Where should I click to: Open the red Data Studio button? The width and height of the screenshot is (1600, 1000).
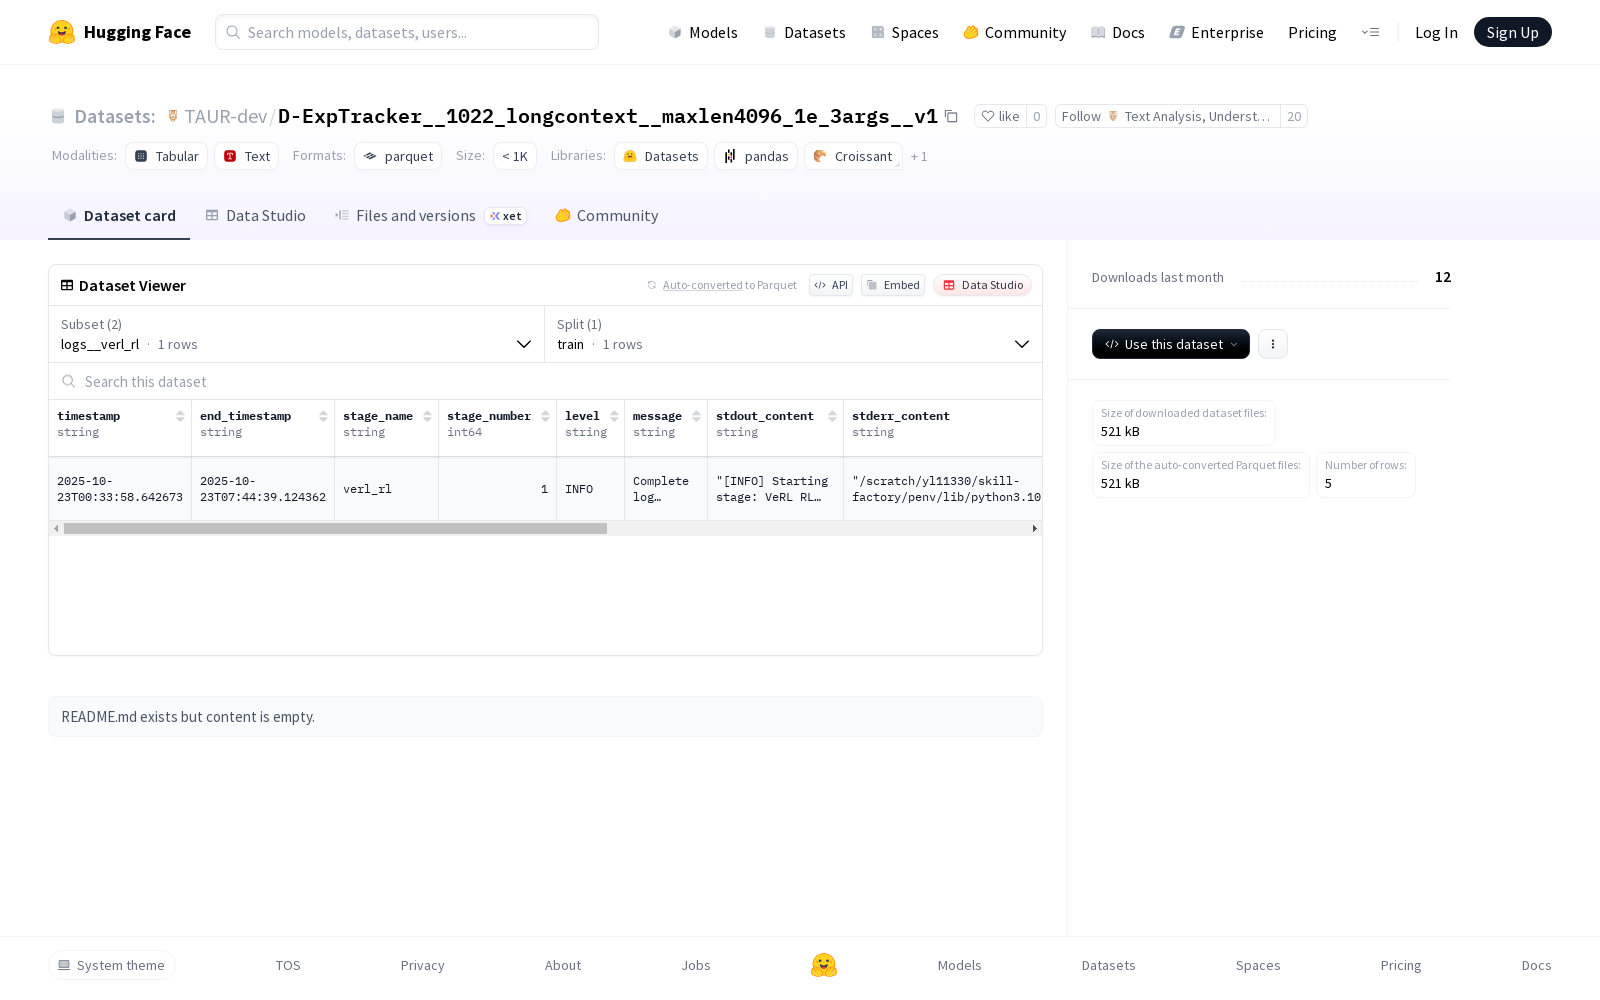coord(983,285)
